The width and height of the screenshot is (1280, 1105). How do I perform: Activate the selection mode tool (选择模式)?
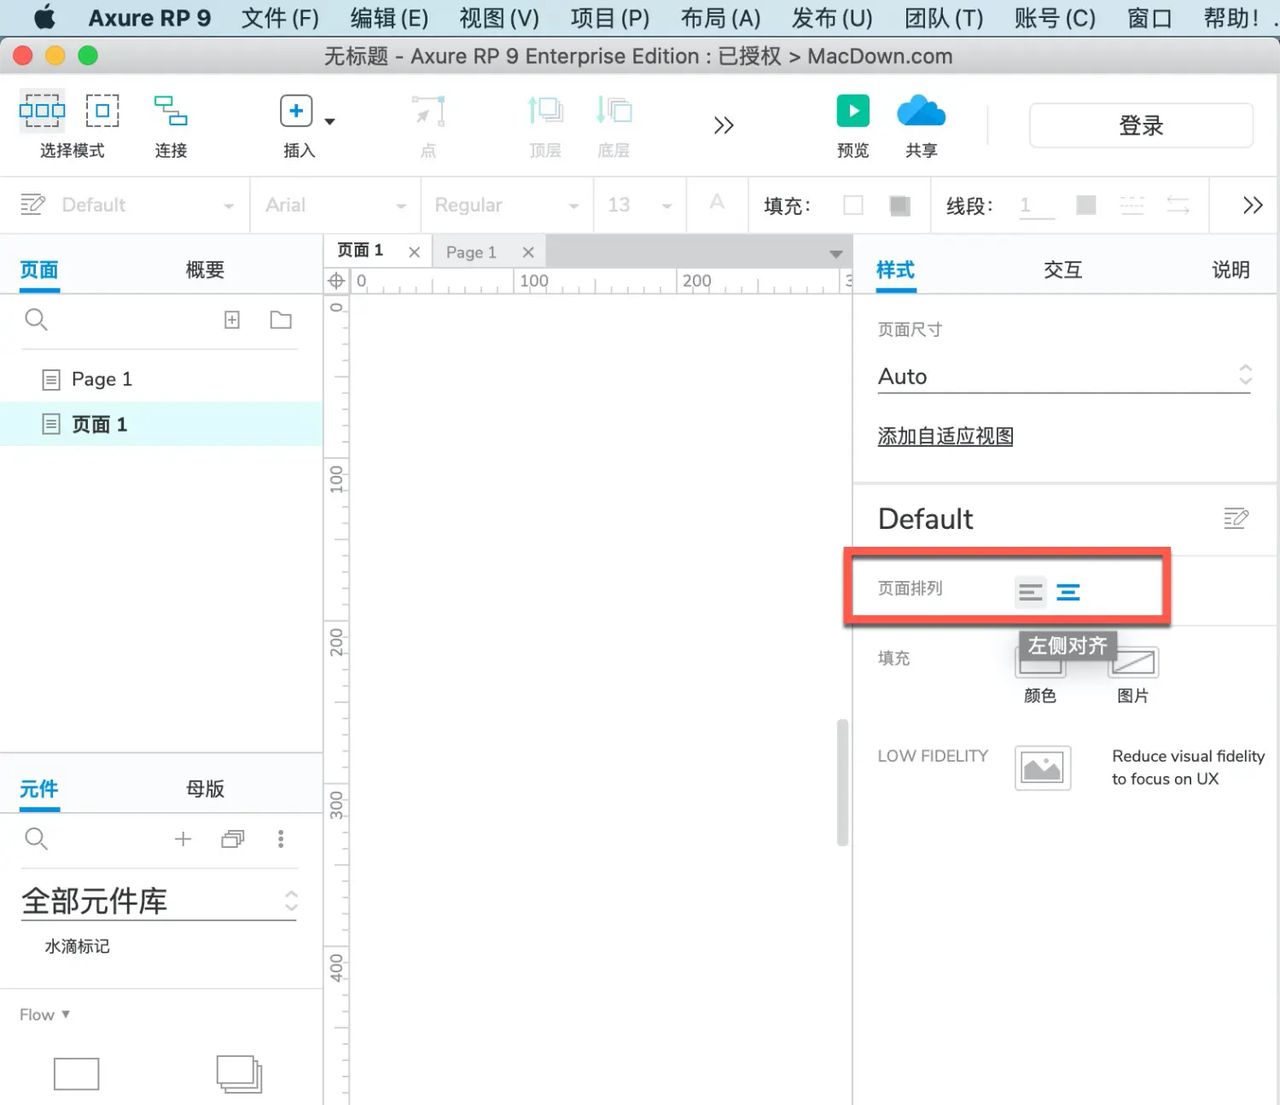tap(42, 111)
